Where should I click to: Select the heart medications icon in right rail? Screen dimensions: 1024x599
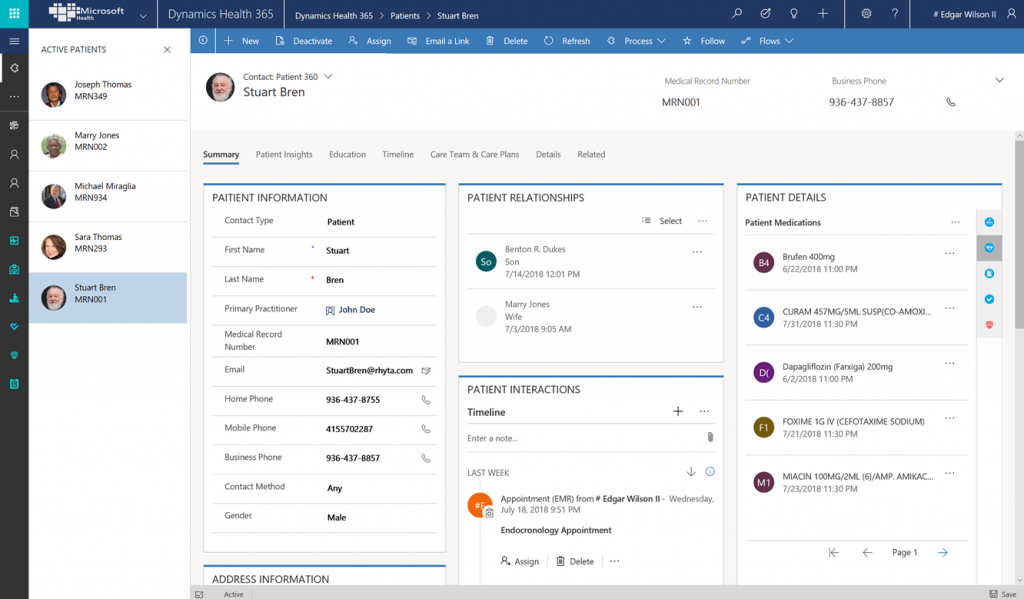tap(989, 247)
